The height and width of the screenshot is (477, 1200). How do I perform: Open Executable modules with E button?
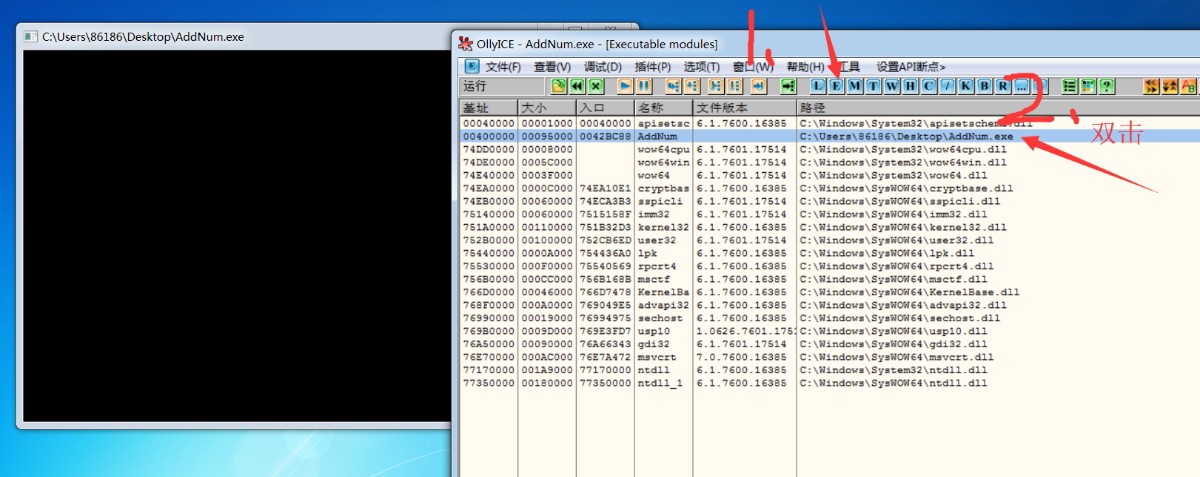(836, 86)
